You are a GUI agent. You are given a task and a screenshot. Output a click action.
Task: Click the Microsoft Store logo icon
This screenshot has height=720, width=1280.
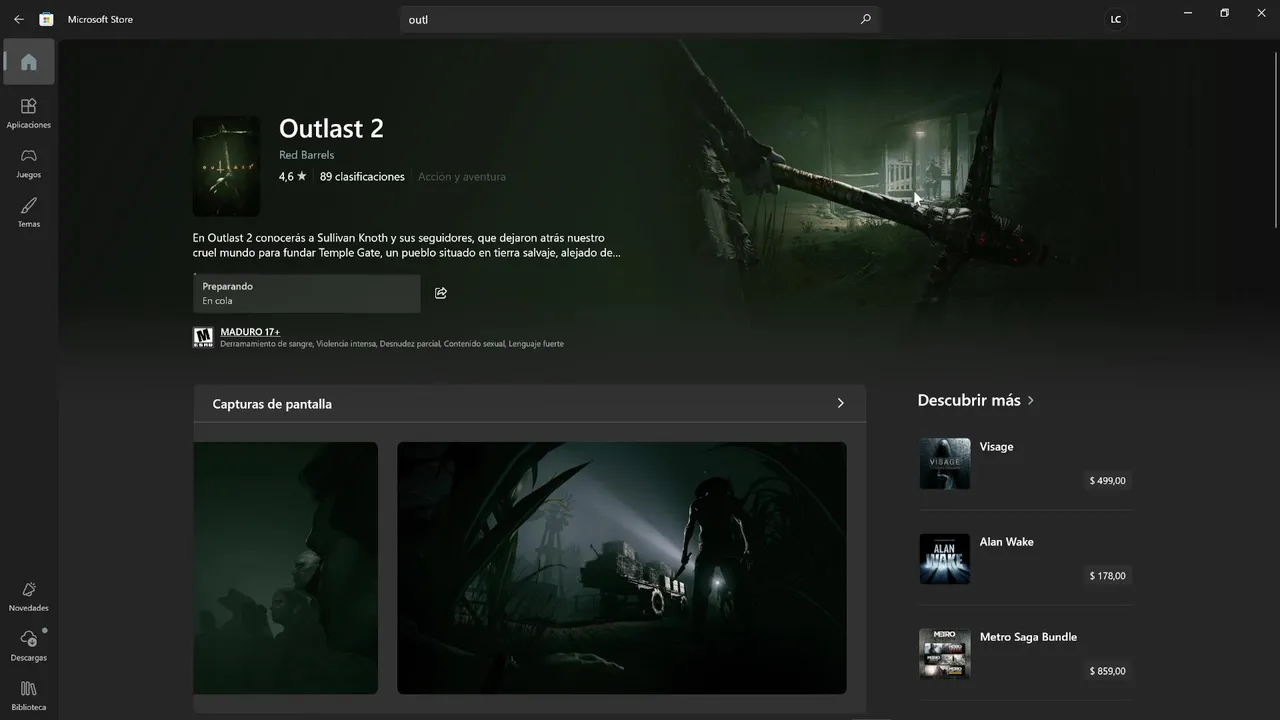point(46,19)
